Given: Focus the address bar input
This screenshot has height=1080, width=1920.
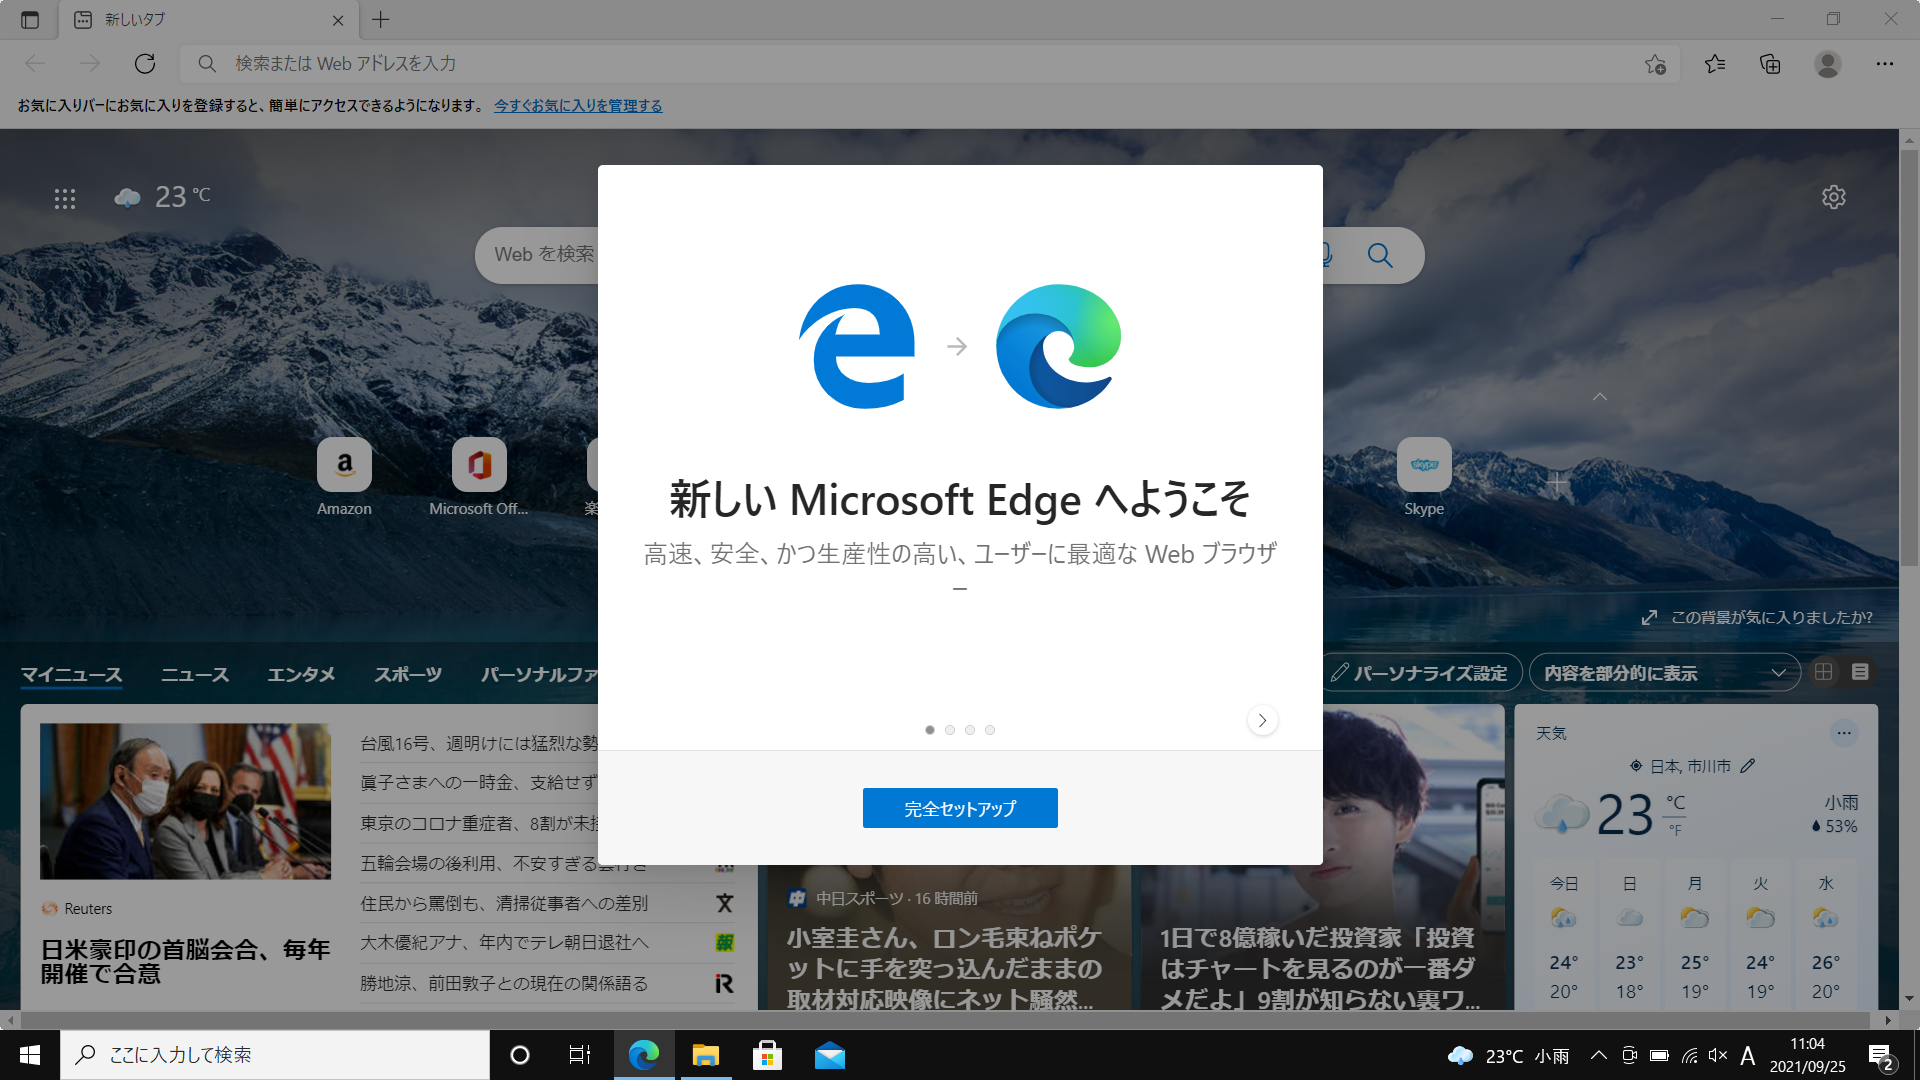Looking at the screenshot, I should pyautogui.click(x=930, y=64).
